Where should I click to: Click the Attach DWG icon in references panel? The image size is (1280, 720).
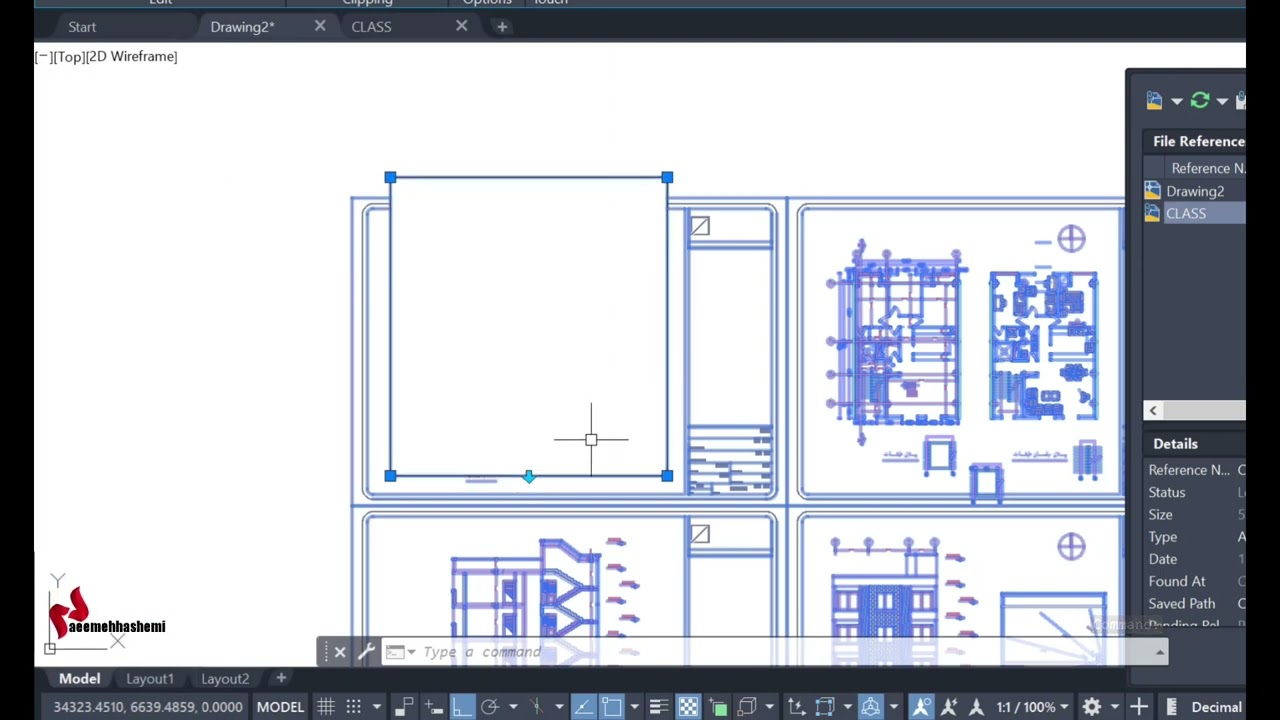1154,100
